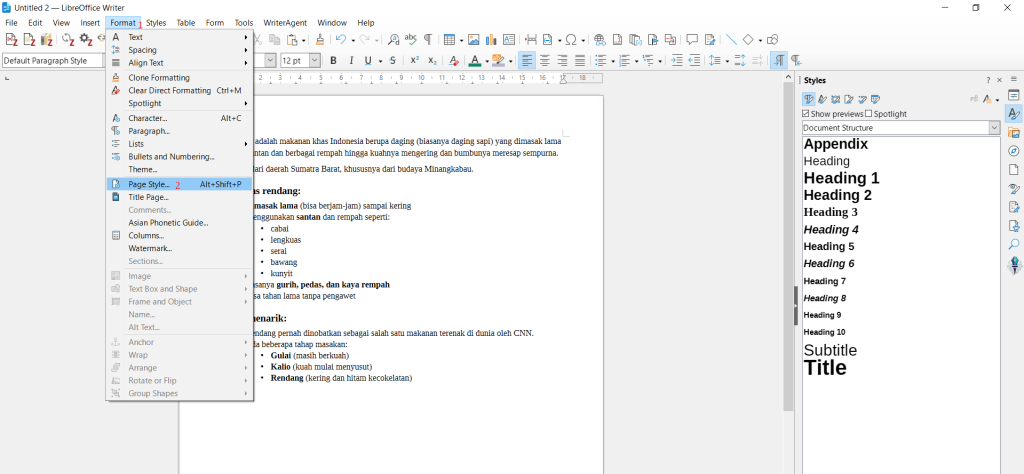Insert a table using the toolbar icon
The width and height of the screenshot is (1024, 474).
point(449,39)
